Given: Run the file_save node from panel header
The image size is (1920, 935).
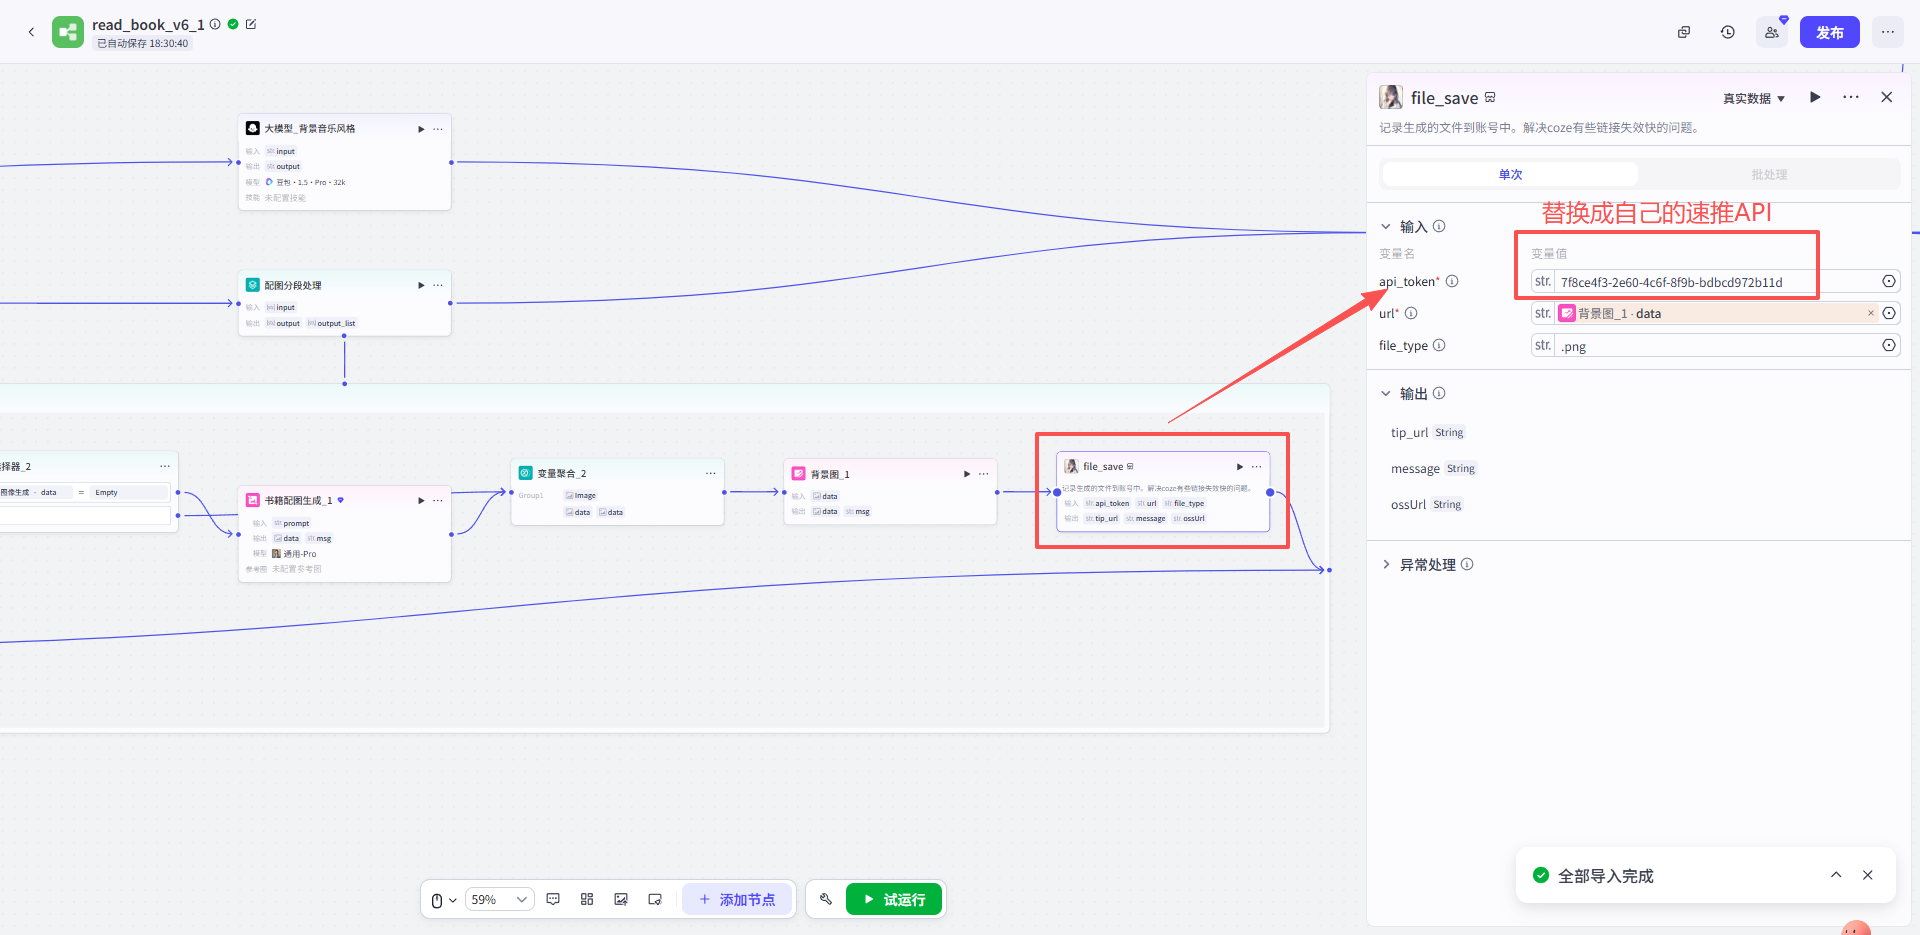Looking at the screenshot, I should (1815, 97).
